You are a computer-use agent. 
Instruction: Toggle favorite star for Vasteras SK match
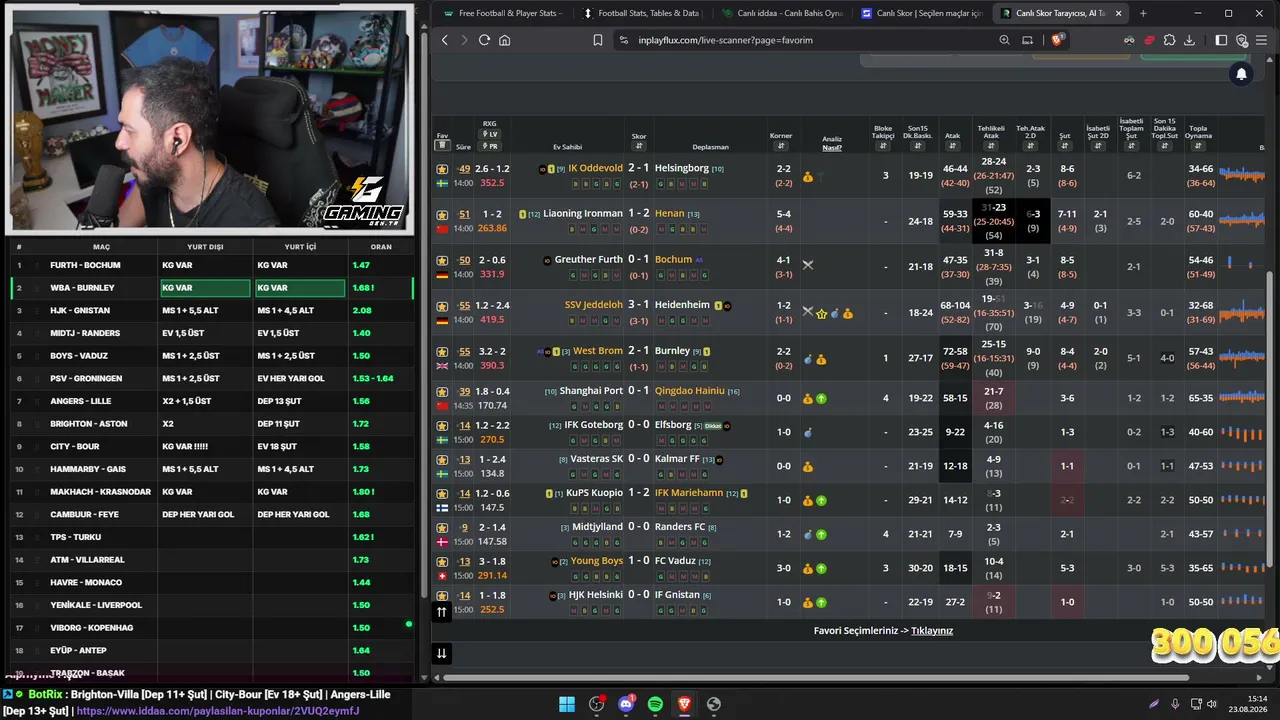[442, 460]
